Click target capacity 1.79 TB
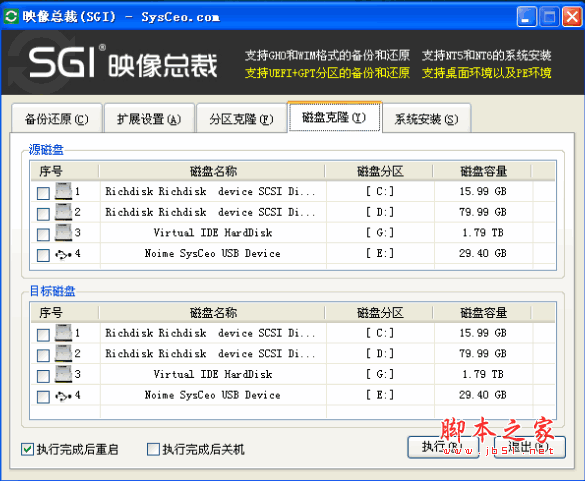The image size is (585, 481). coord(483,374)
